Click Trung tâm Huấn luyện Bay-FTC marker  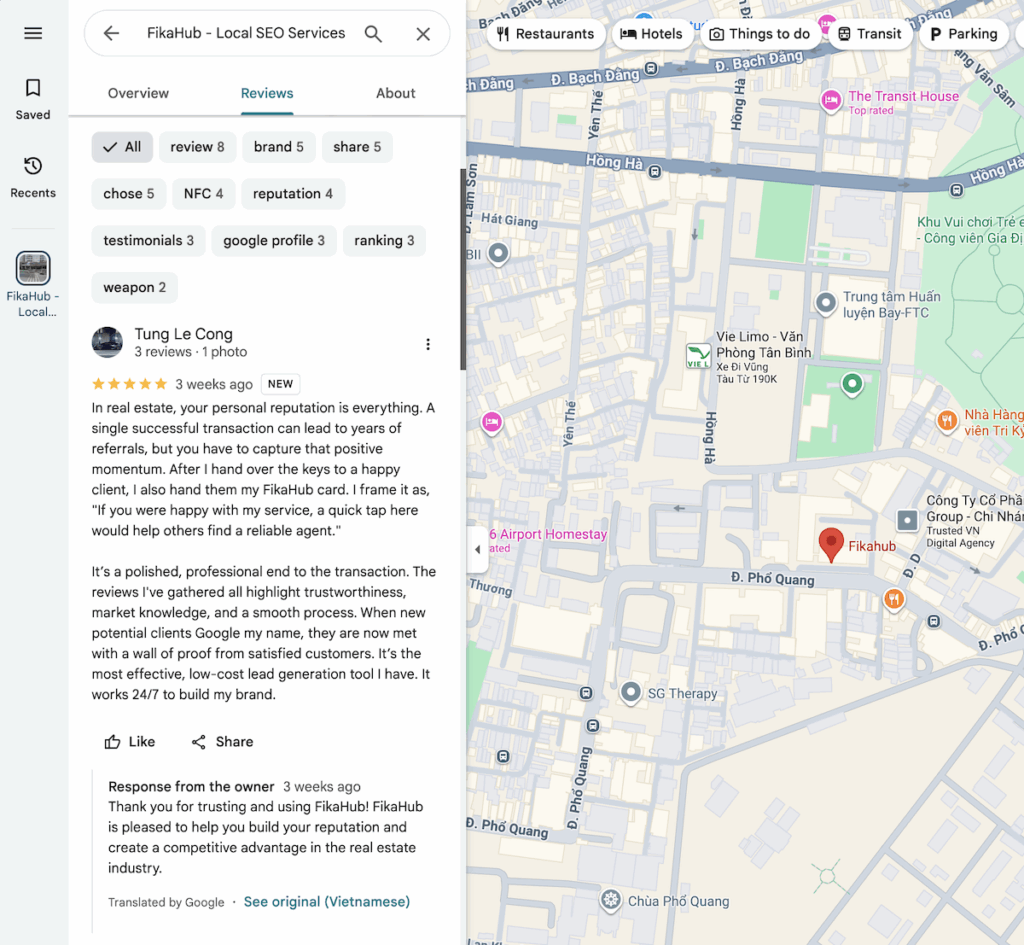[x=825, y=303]
